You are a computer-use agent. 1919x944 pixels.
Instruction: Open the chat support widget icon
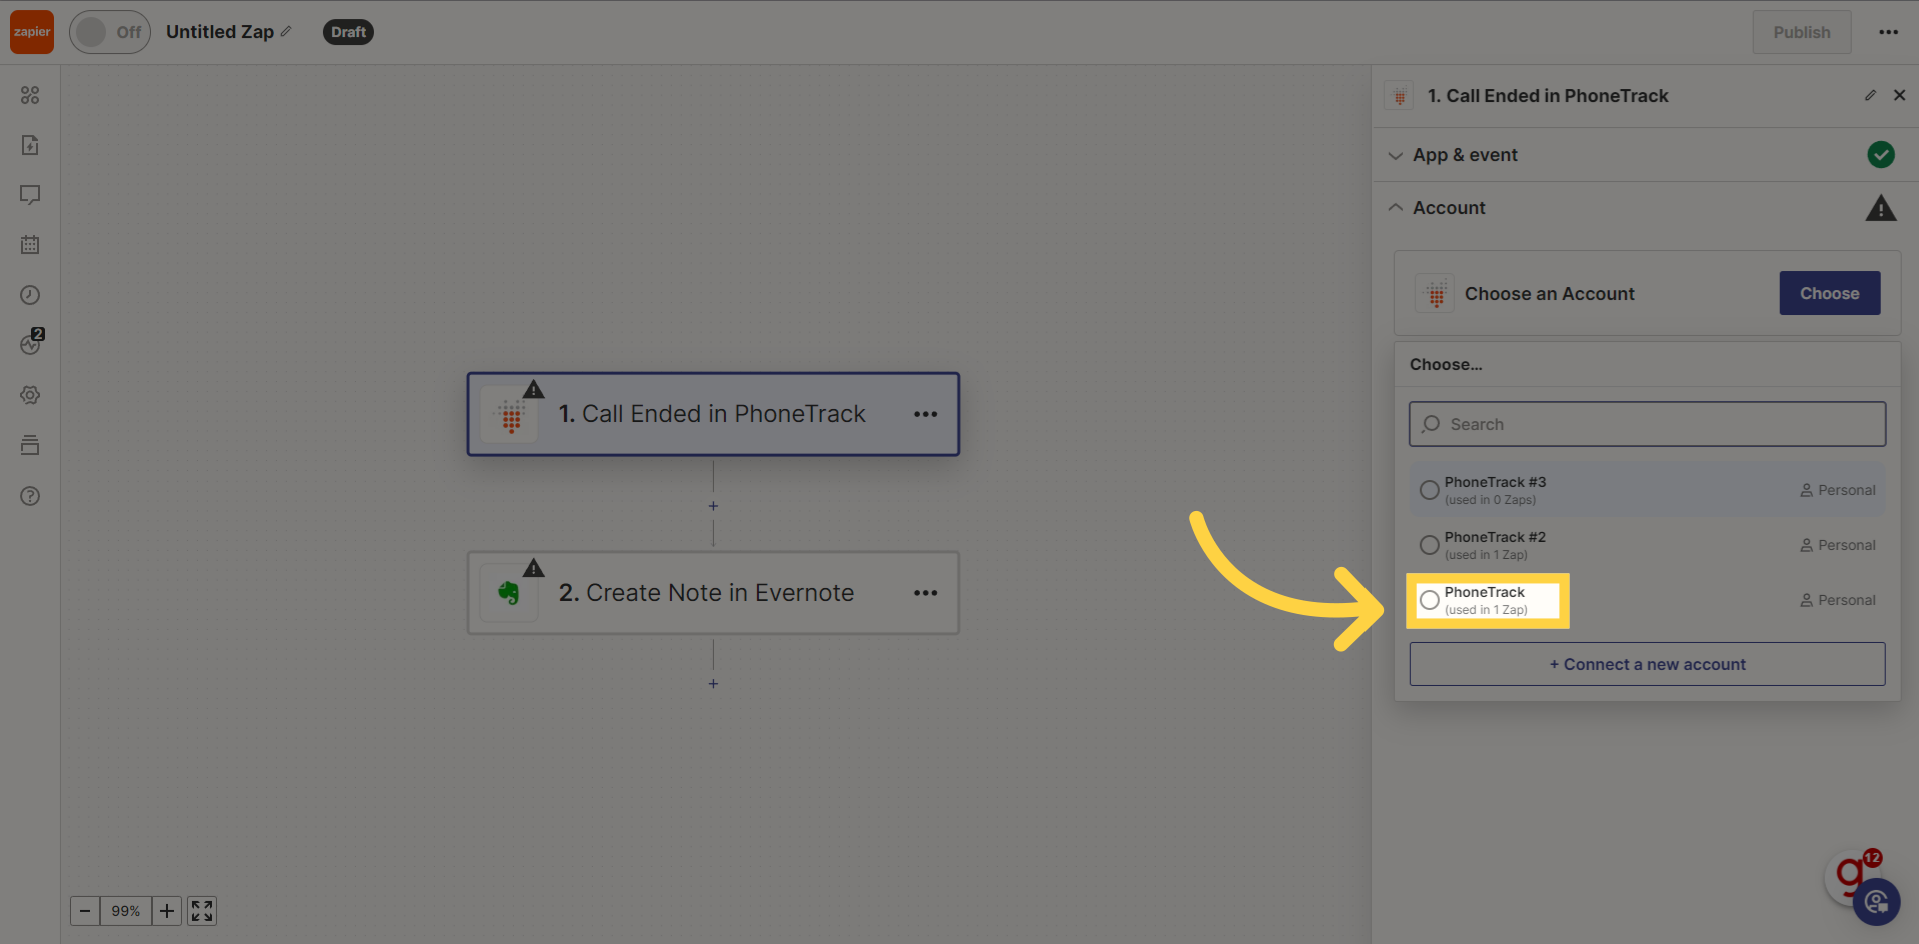[x=1876, y=902]
